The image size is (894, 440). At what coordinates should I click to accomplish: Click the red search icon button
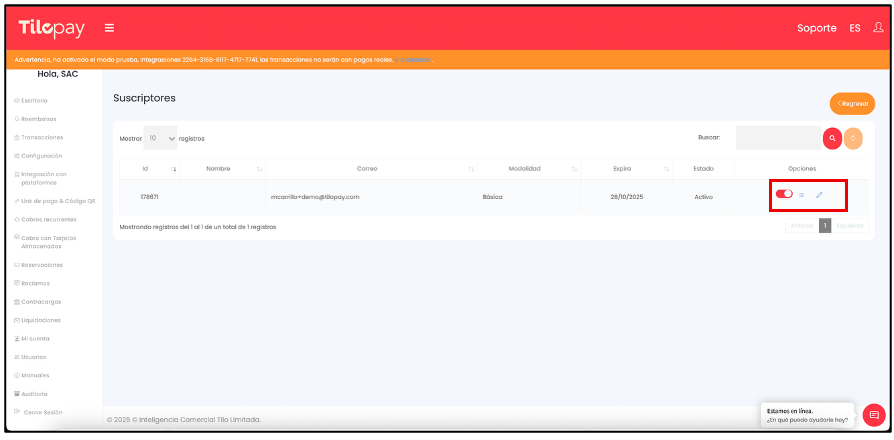coord(832,138)
